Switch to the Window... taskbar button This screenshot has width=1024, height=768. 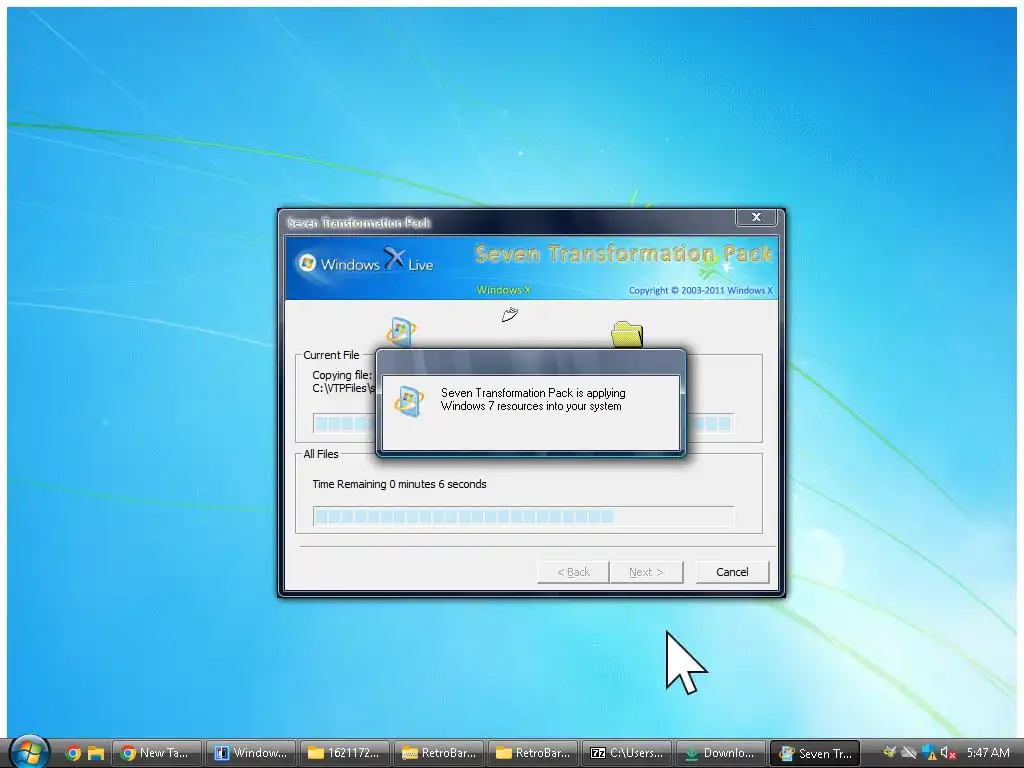(251, 753)
